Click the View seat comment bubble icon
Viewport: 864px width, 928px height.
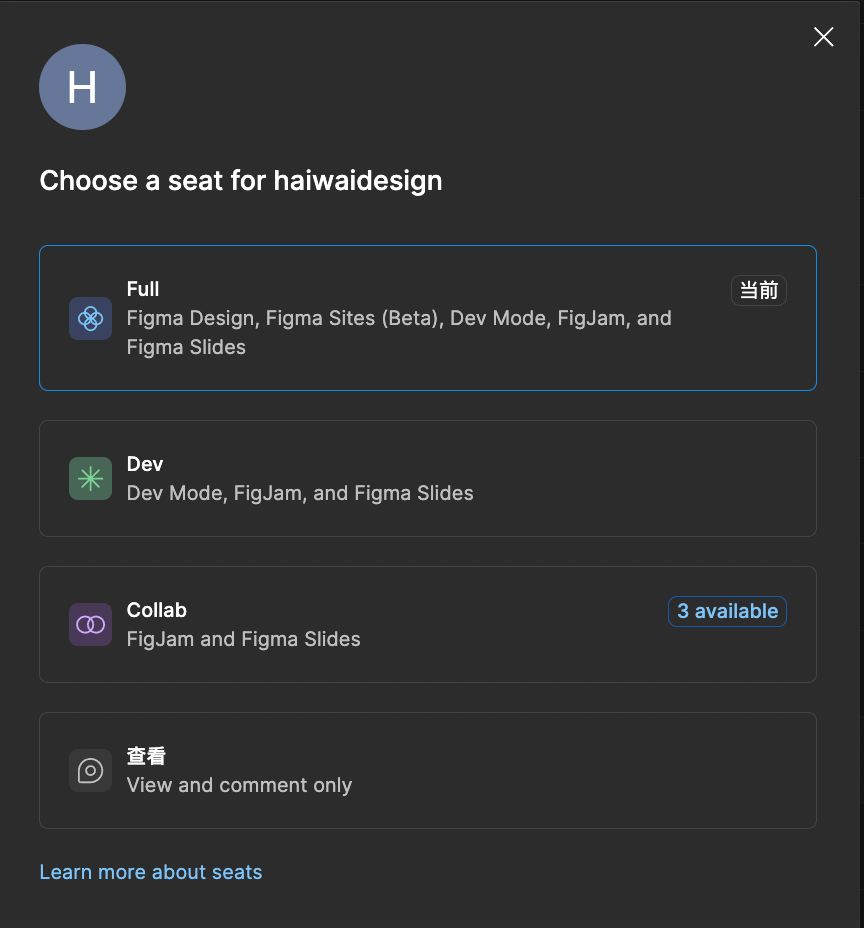click(91, 771)
